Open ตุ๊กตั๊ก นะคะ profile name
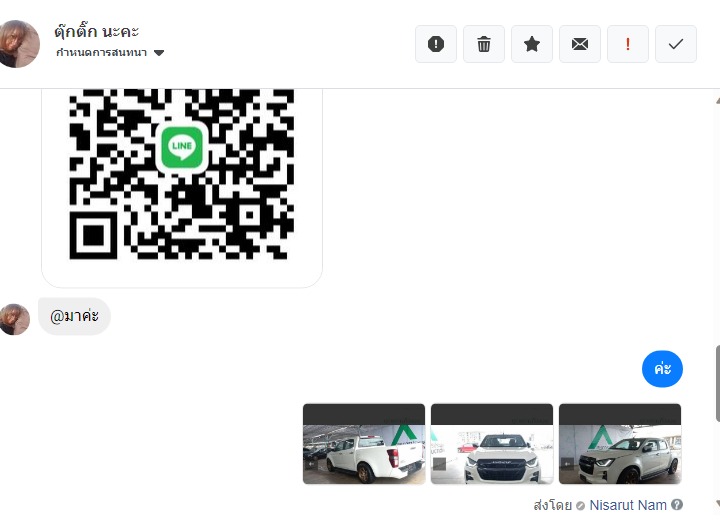 coord(96,31)
